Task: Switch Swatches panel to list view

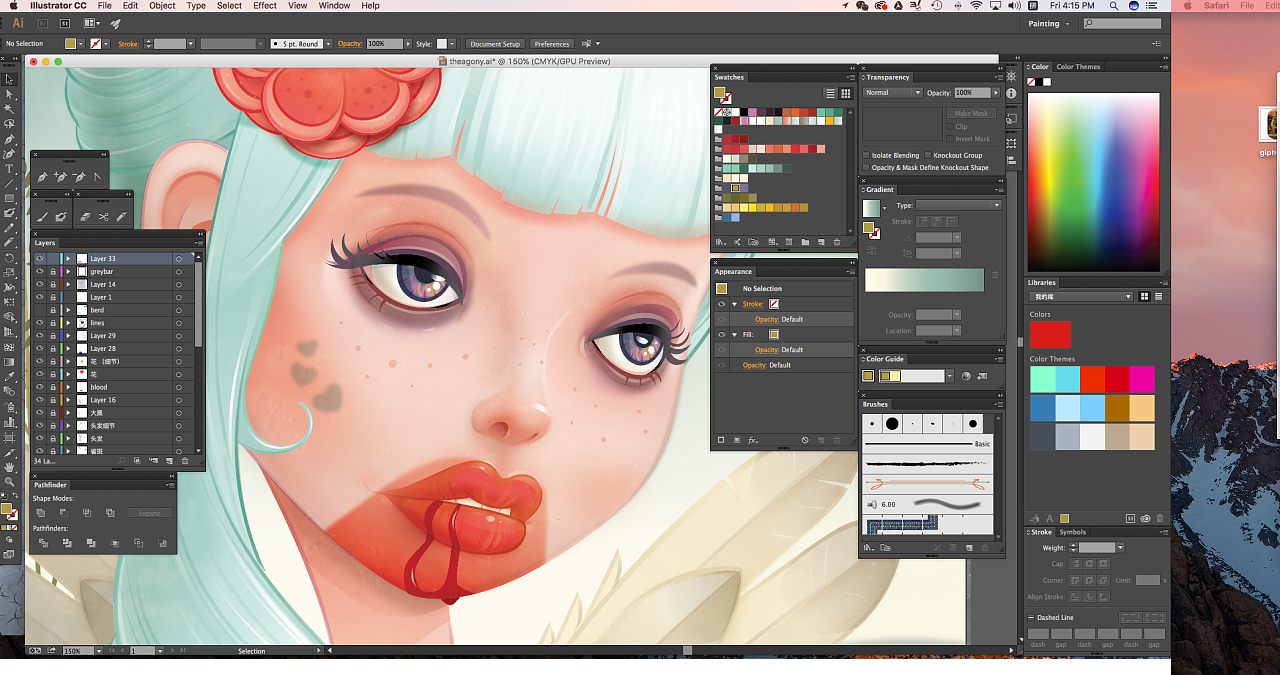Action: coord(830,93)
